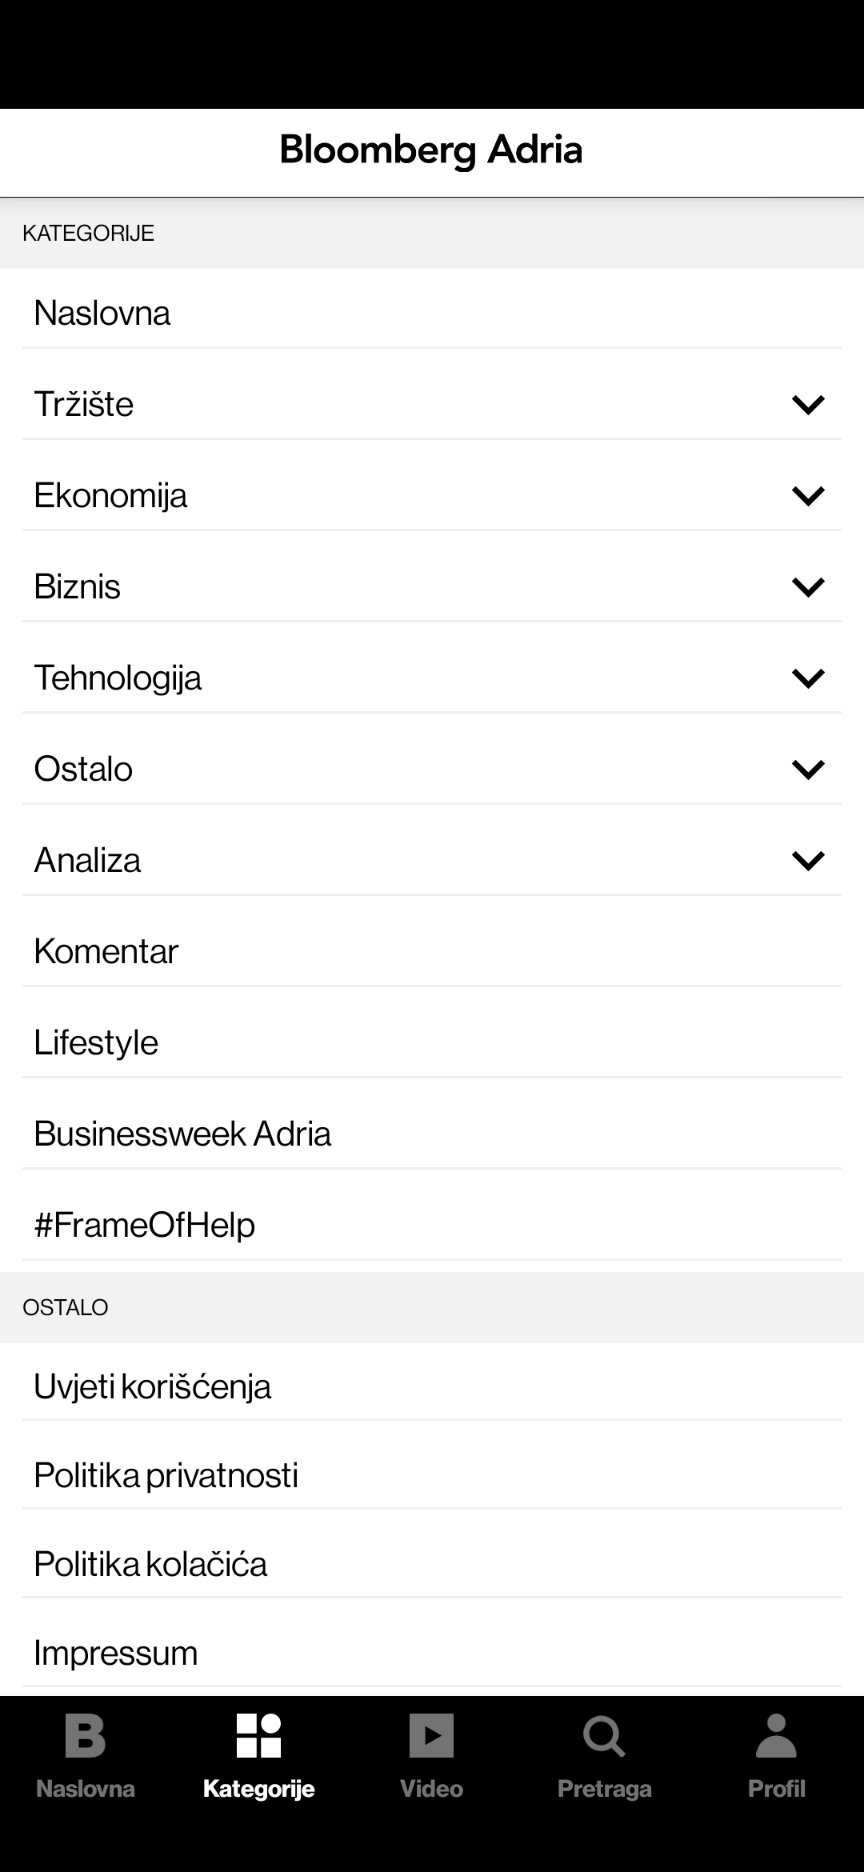The width and height of the screenshot is (864, 1872).
Task: Open the Komentar category
Action: coord(432,951)
